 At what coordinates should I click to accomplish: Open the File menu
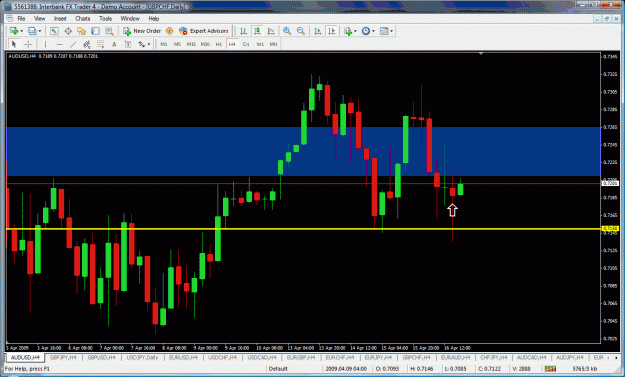click(21, 19)
